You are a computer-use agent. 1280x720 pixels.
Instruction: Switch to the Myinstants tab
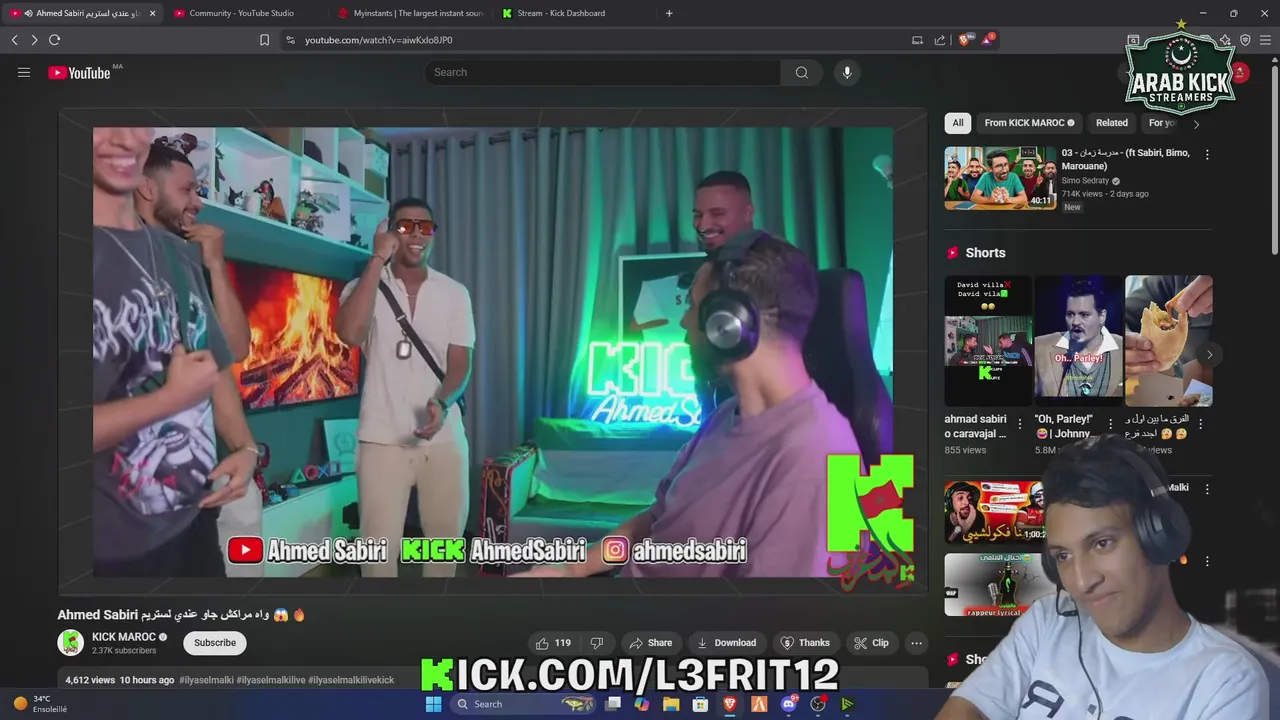coord(410,13)
